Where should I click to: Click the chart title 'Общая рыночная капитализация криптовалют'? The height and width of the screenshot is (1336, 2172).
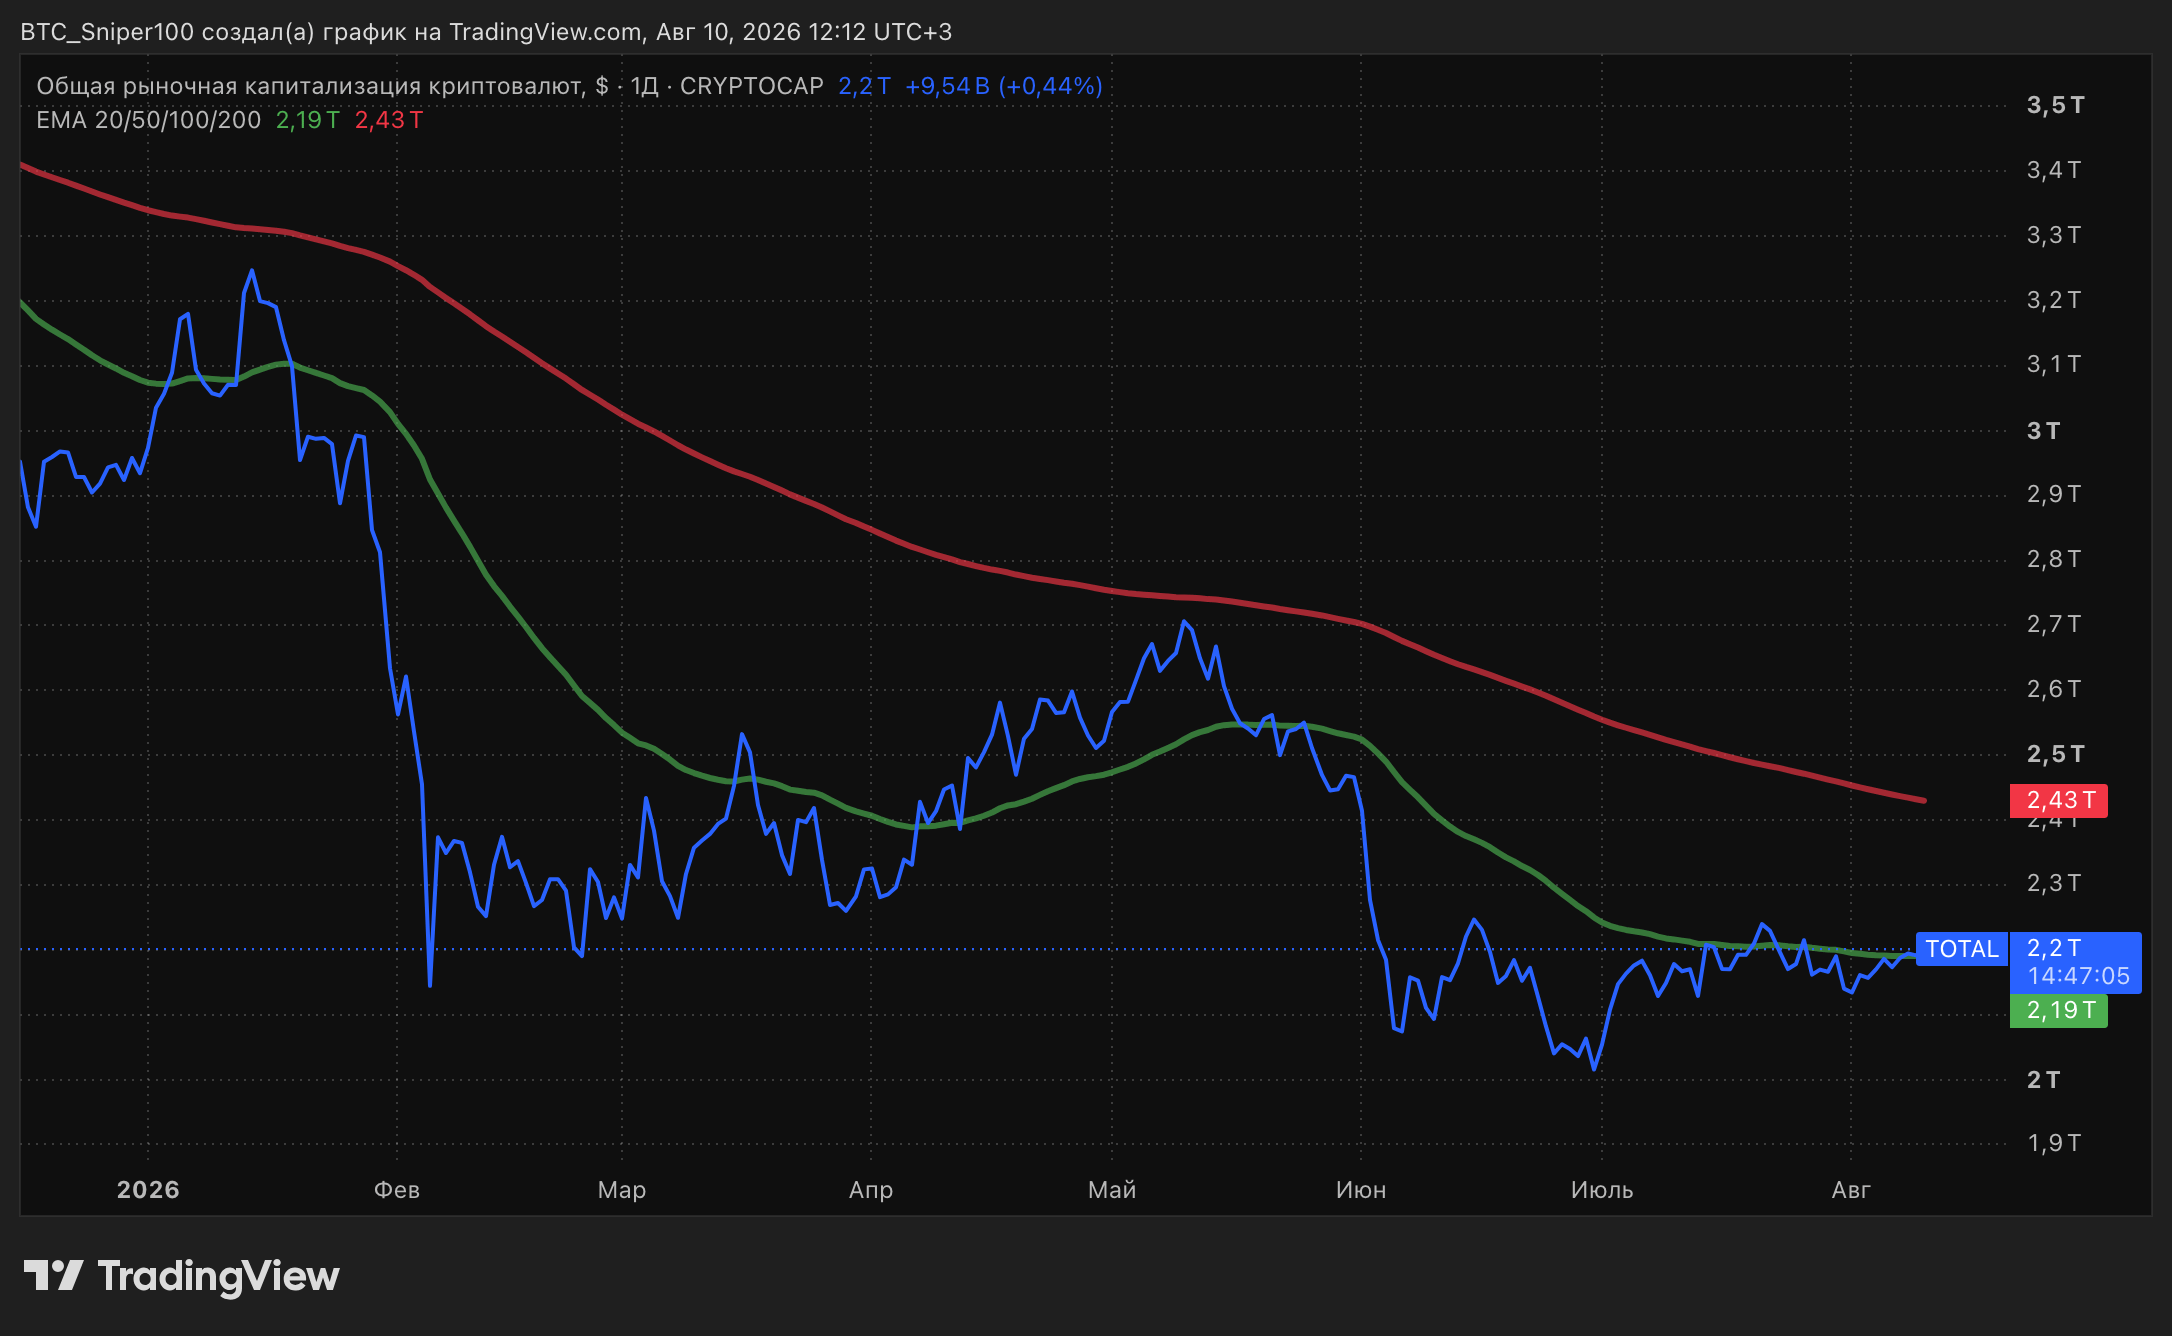click(x=310, y=86)
